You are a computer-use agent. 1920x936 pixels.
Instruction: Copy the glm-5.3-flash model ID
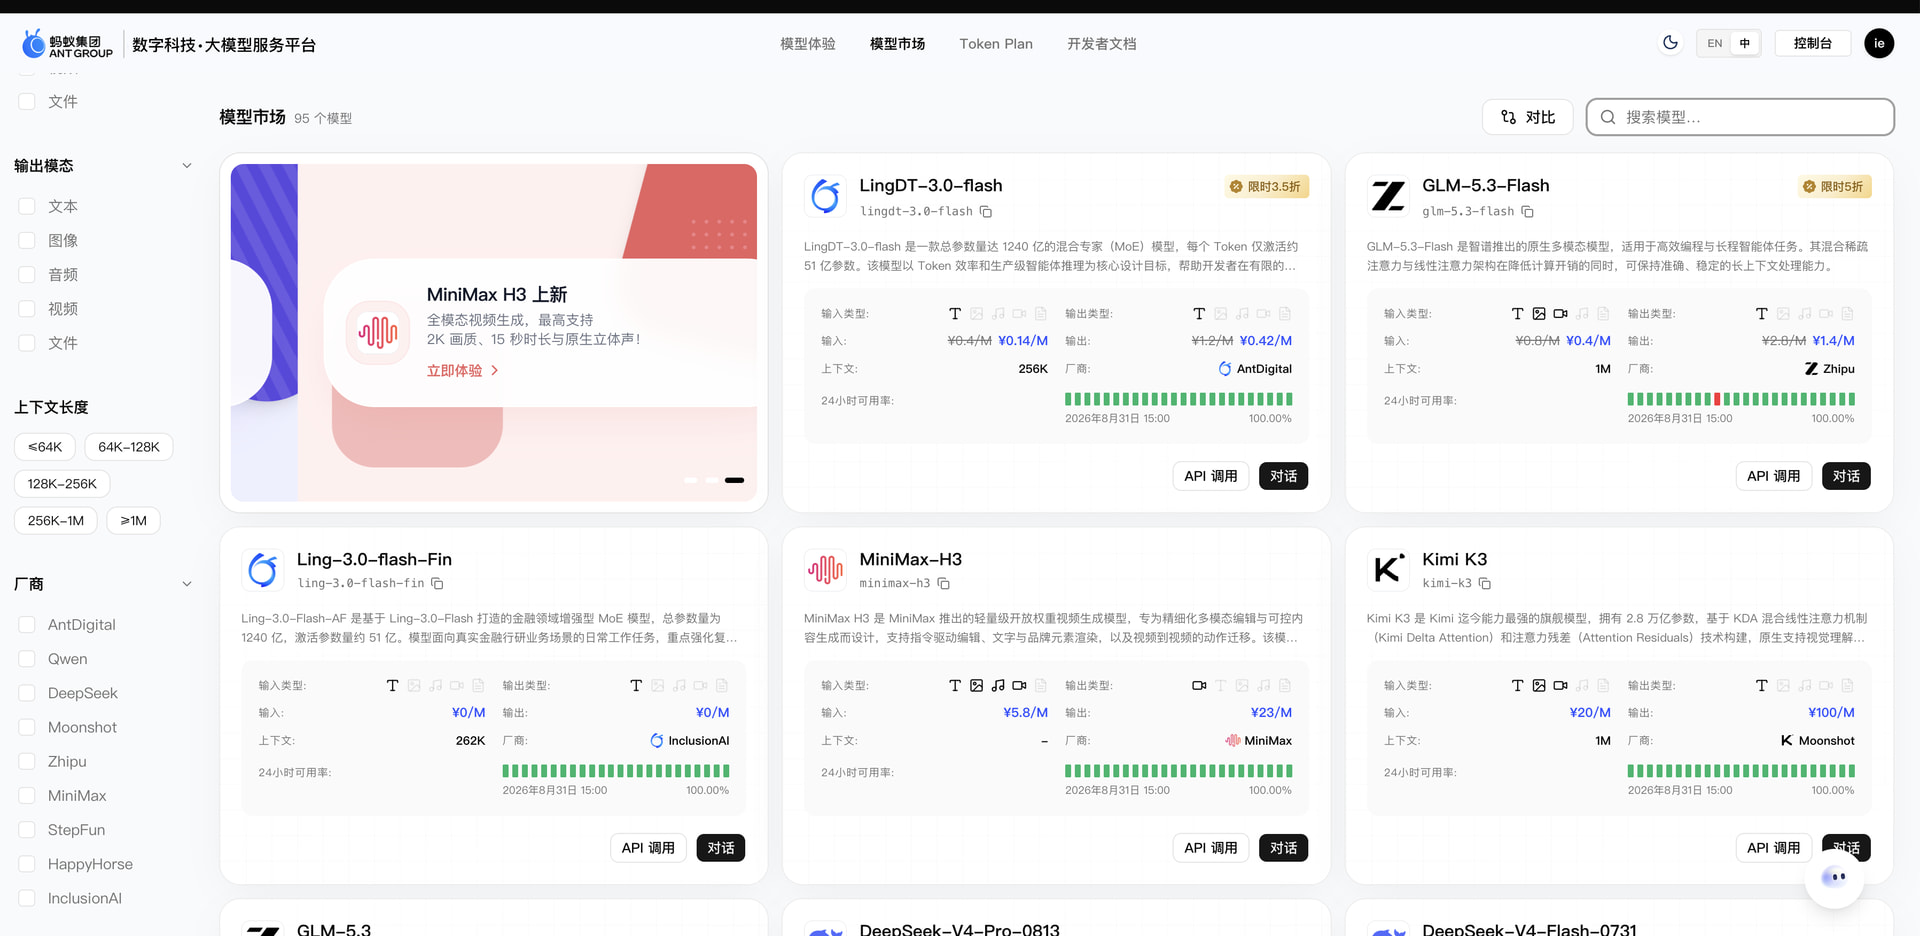(1527, 212)
